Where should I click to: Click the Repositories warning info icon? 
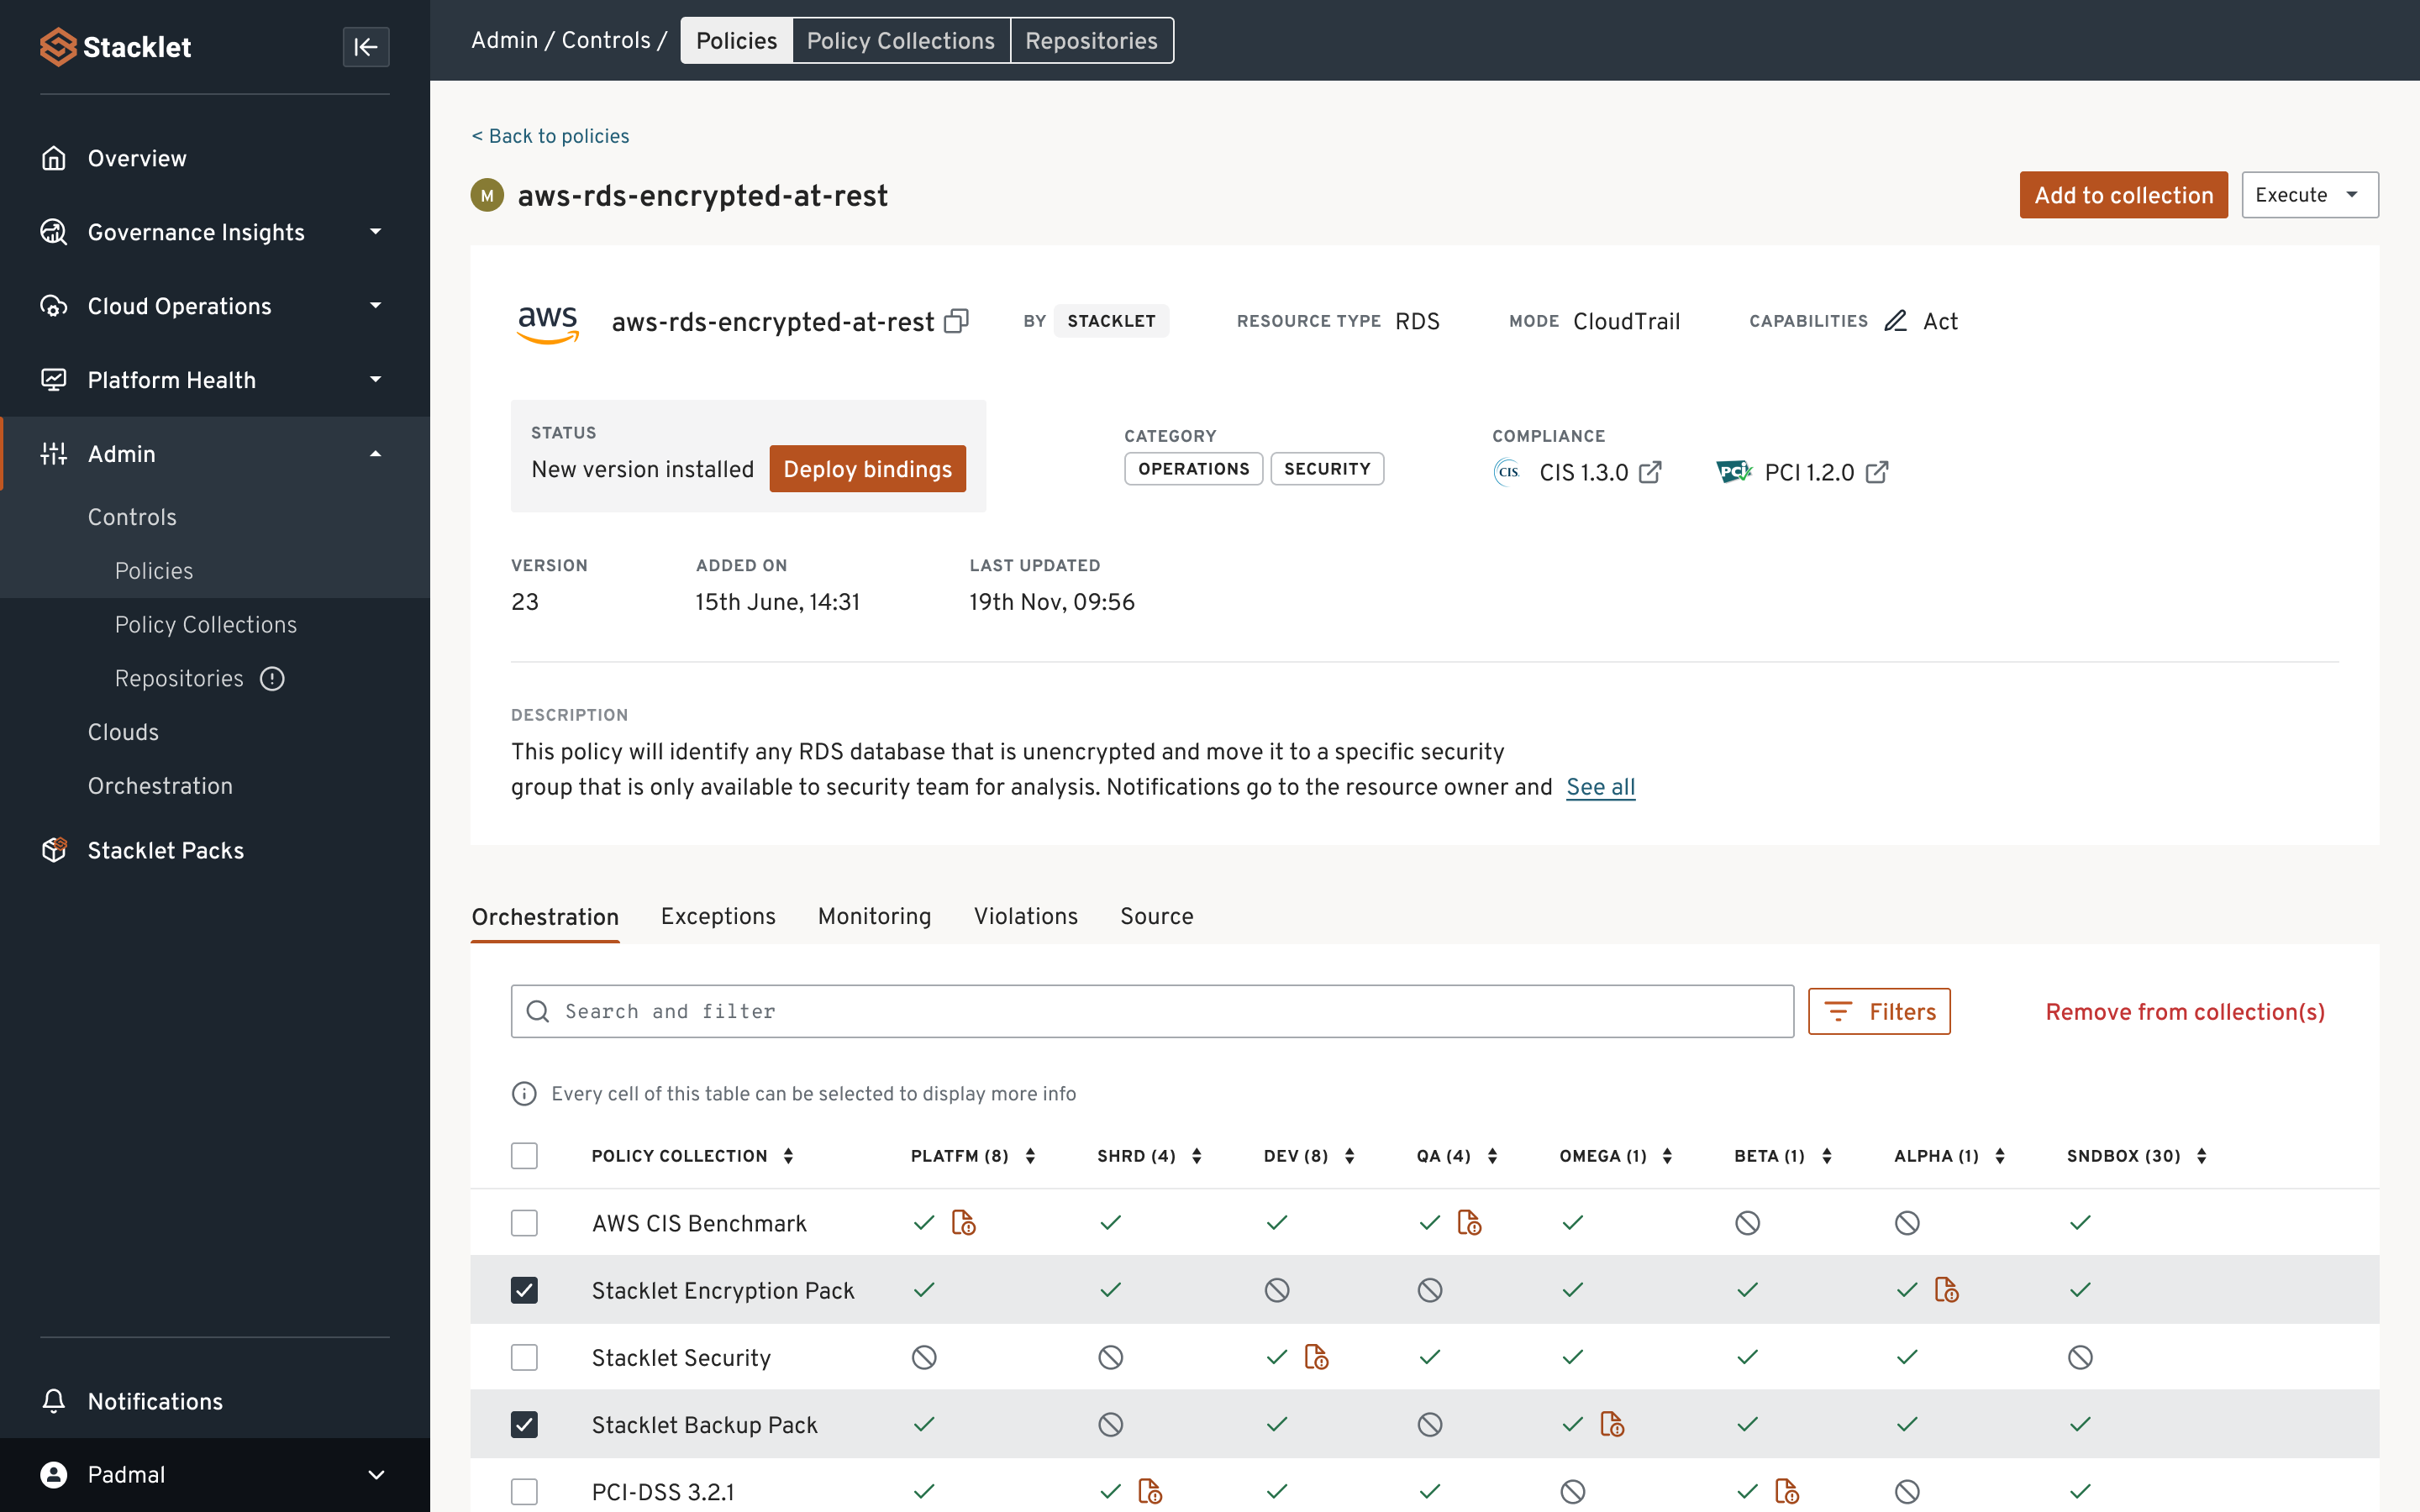(272, 679)
